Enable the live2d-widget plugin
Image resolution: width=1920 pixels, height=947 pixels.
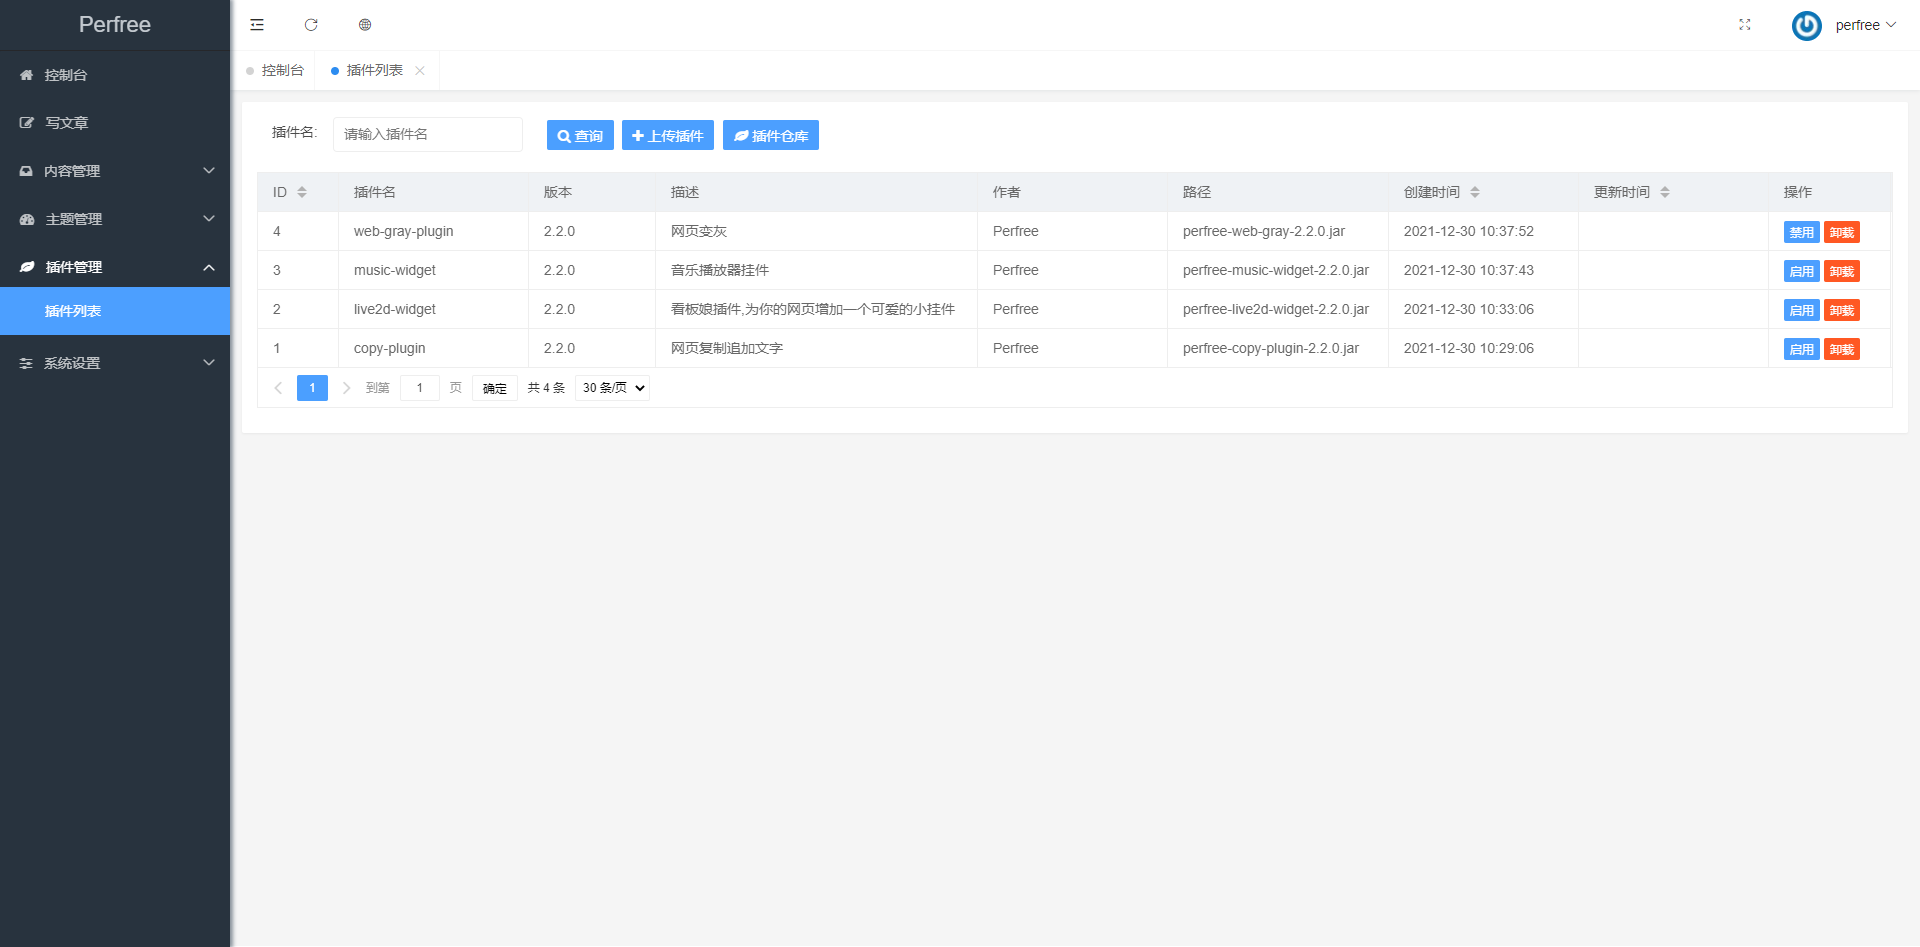coord(1802,310)
